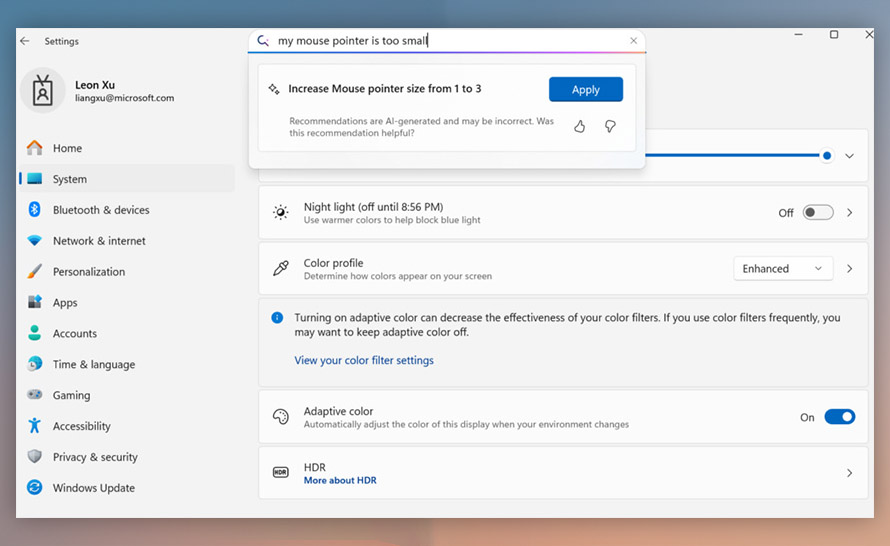
Task: Open Apps settings
Action: (x=127, y=303)
